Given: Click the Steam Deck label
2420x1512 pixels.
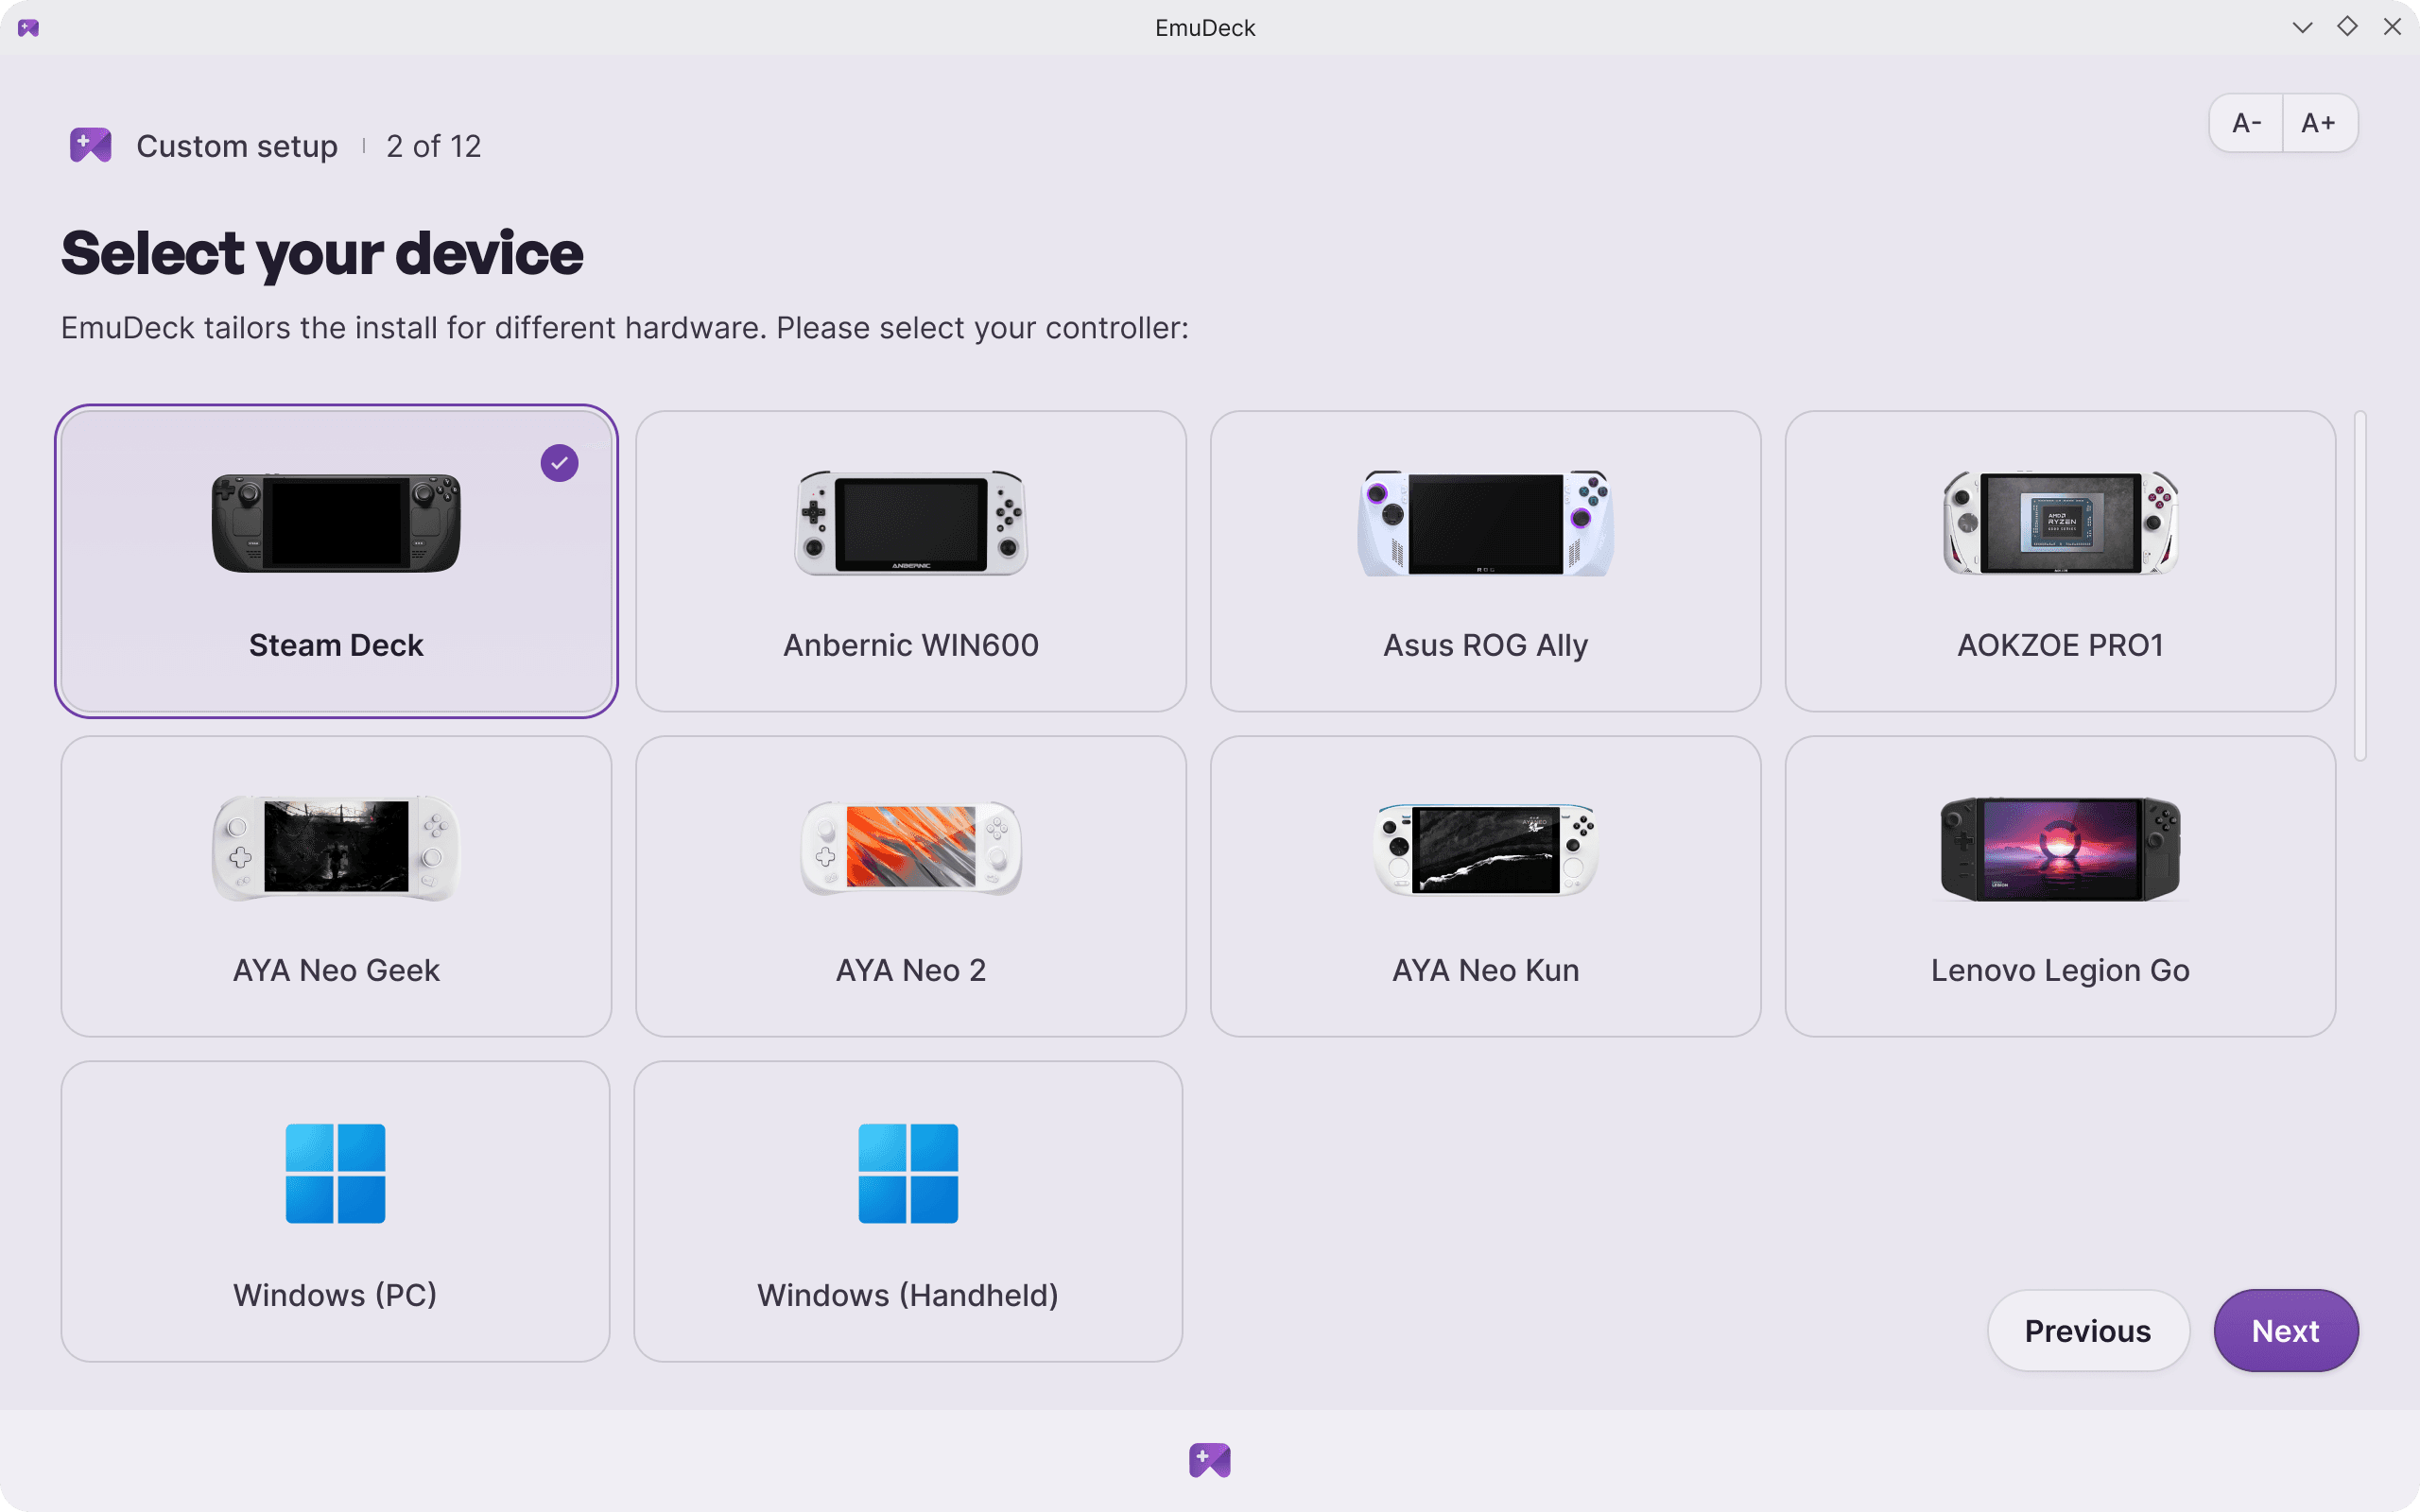Looking at the screenshot, I should point(336,645).
